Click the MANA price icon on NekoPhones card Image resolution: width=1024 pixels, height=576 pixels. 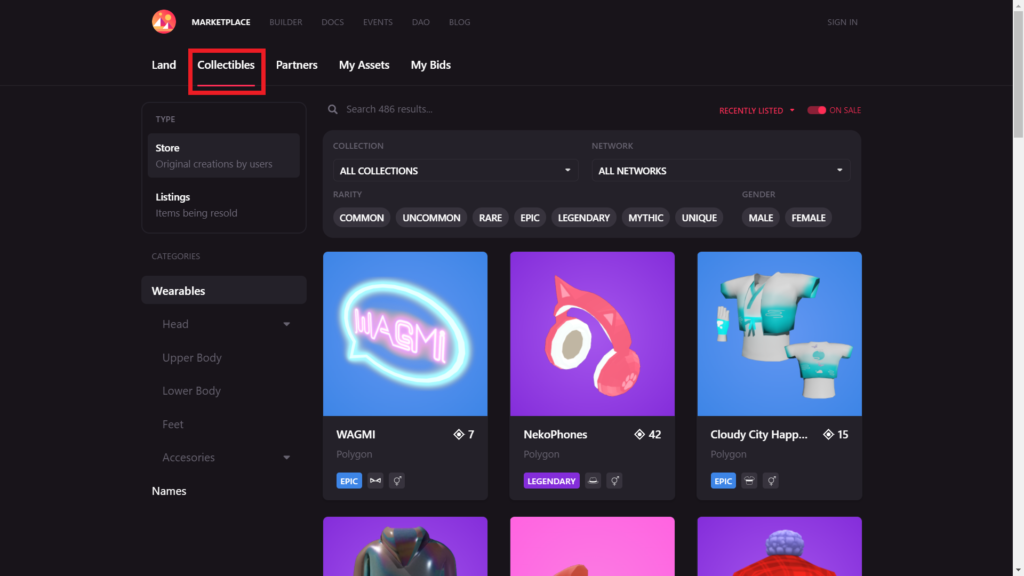point(639,434)
